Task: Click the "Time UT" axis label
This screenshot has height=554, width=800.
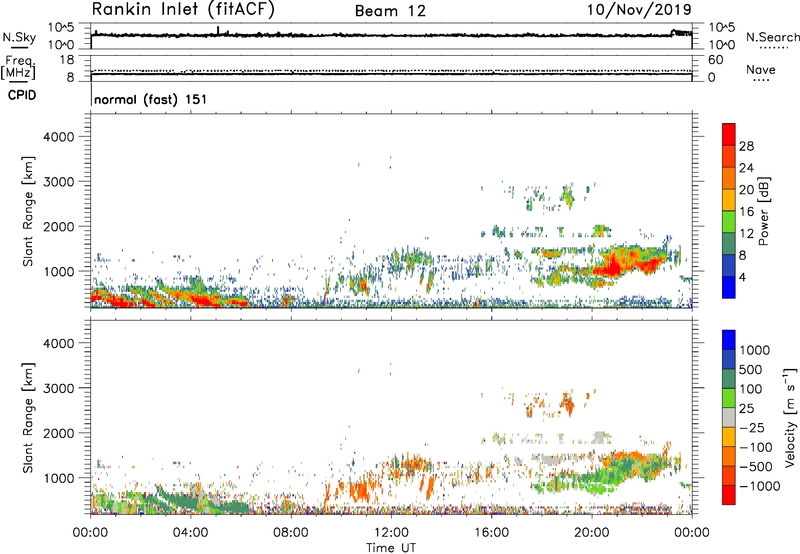Action: (x=391, y=548)
